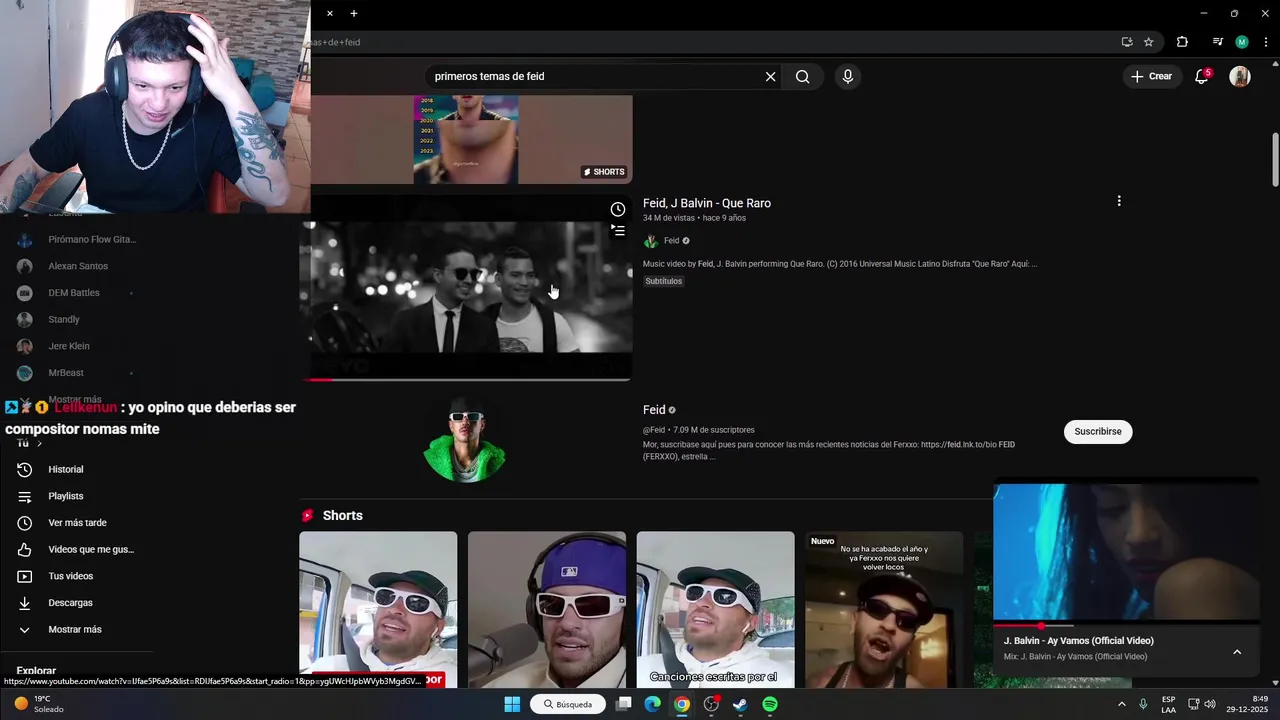Open the SHORTS thumbnail at top
The image size is (1280, 720).
[466, 139]
